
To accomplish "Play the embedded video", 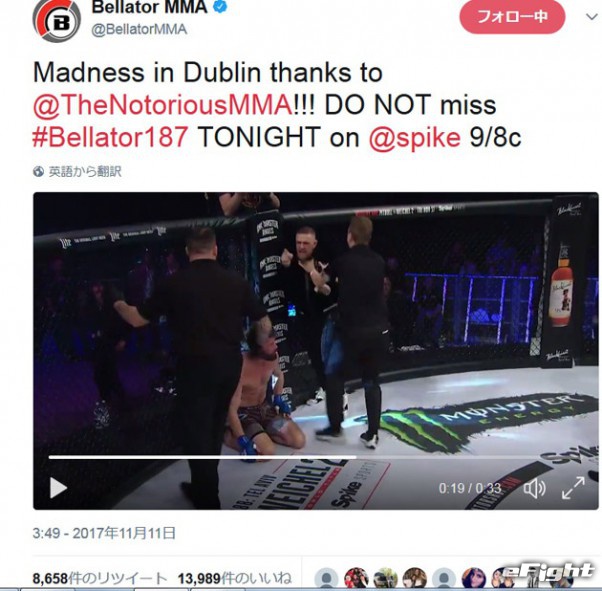I will point(58,488).
